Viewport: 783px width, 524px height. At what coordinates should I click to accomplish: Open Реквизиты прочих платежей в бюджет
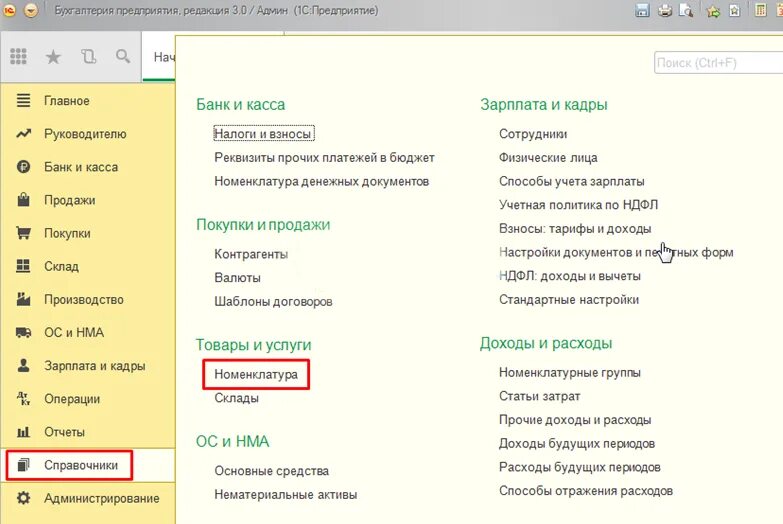coord(324,158)
